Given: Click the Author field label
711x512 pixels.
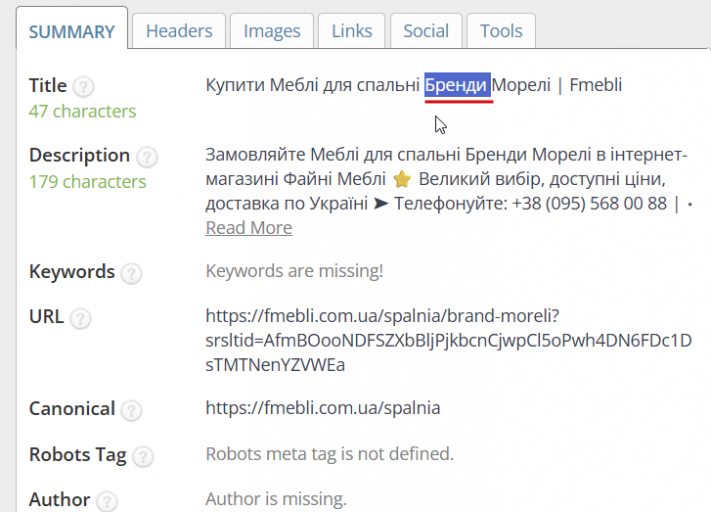Looking at the screenshot, I should [59, 499].
